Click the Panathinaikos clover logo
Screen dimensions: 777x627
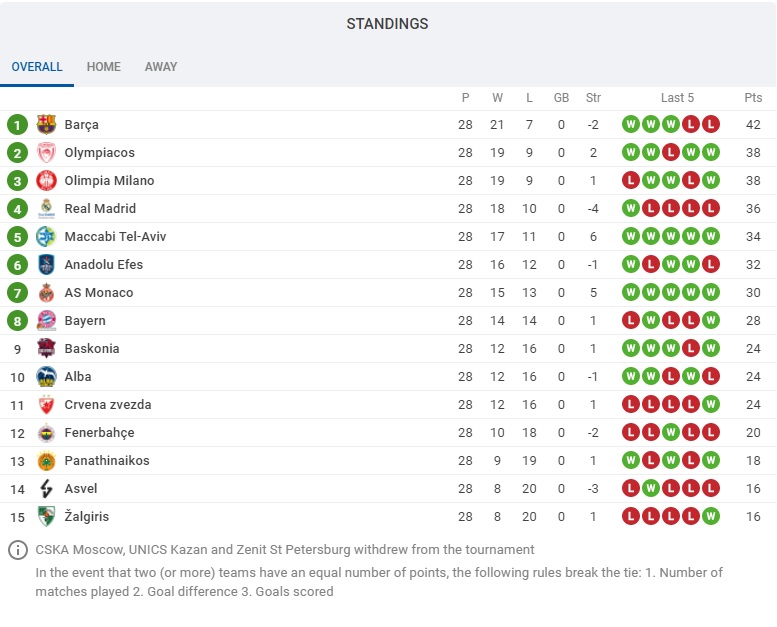pos(46,460)
